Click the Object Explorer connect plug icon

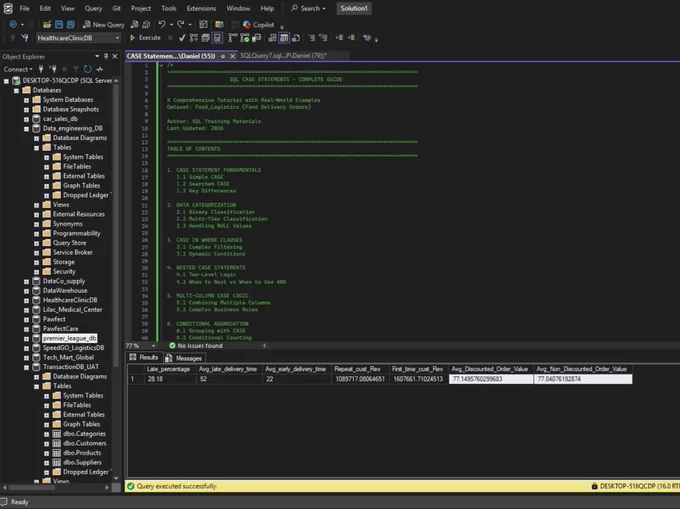pyautogui.click(x=41, y=69)
